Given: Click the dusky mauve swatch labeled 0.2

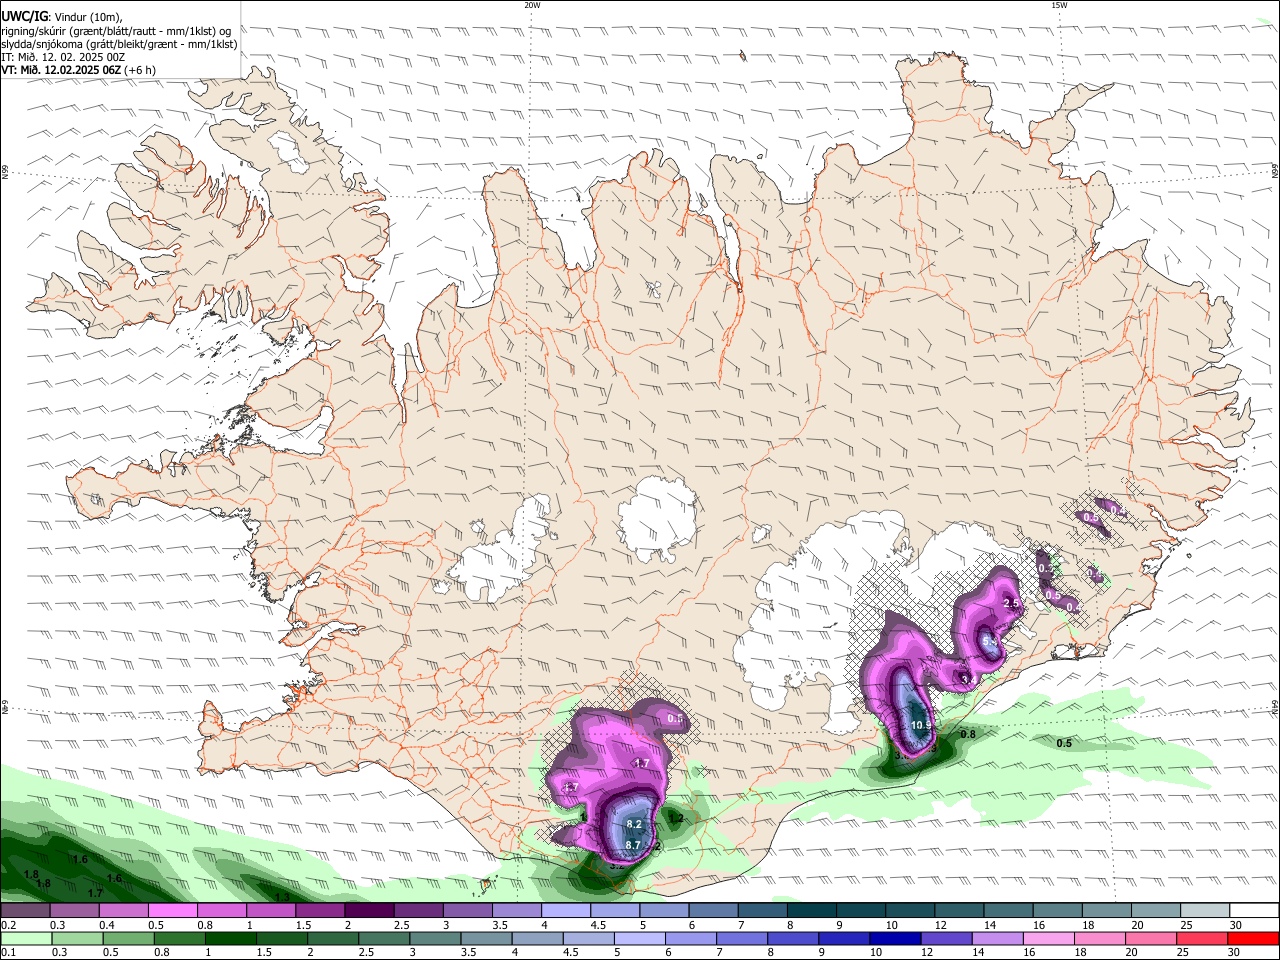Looking at the screenshot, I should pos(24,911).
